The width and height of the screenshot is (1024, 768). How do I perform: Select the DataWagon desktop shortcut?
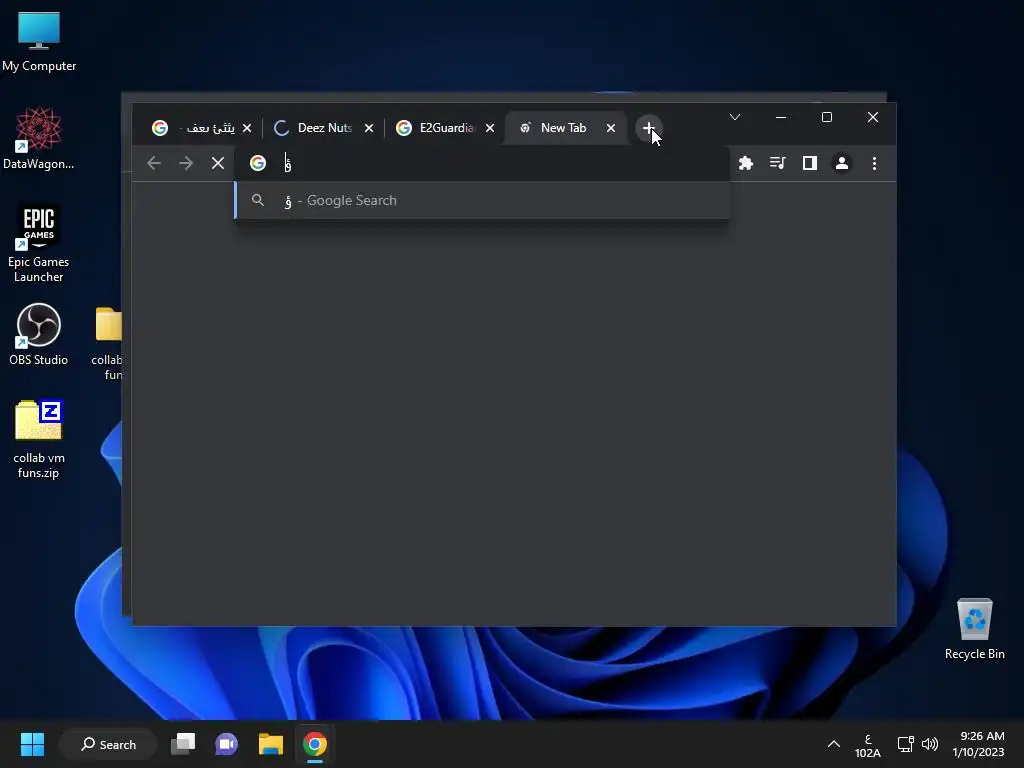pyautogui.click(x=39, y=138)
